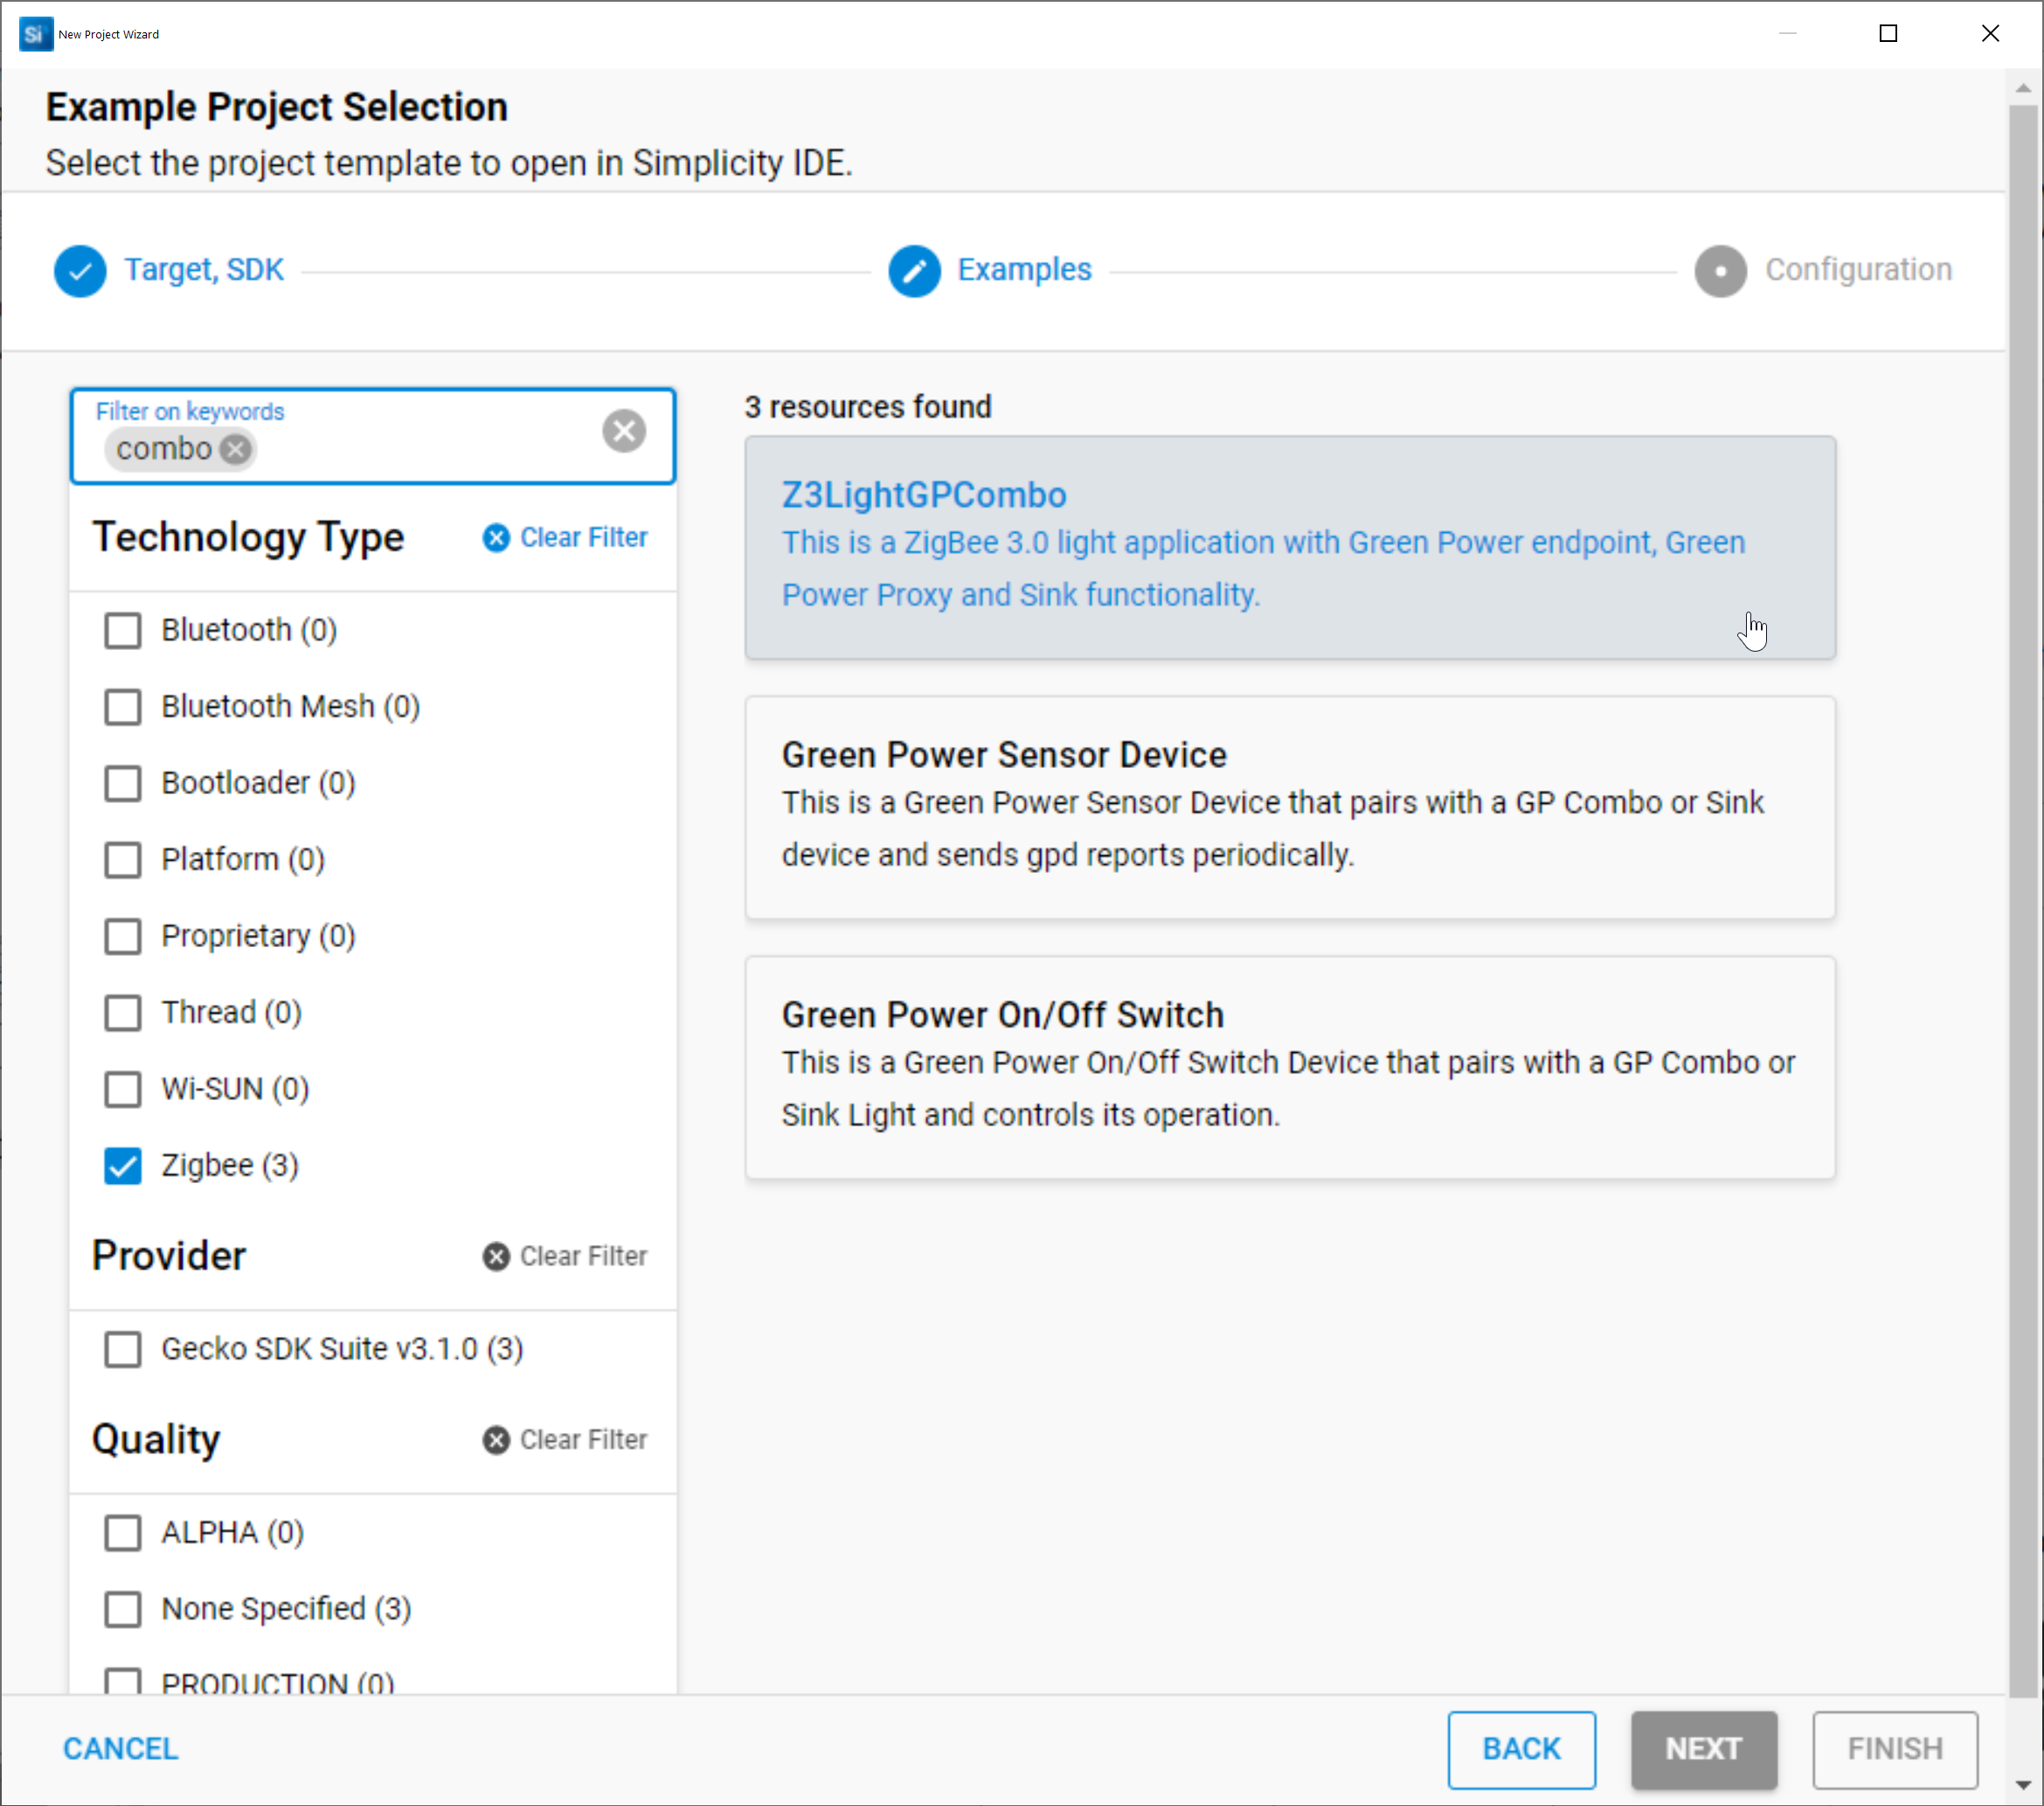Click the 'Provider' heading
2044x1806 pixels.
(x=169, y=1256)
